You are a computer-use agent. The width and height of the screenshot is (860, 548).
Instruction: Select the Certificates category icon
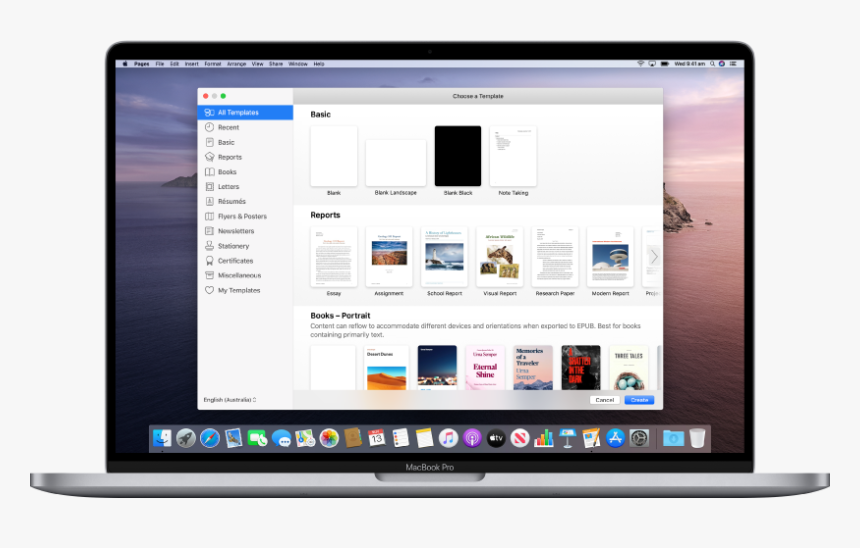209,261
